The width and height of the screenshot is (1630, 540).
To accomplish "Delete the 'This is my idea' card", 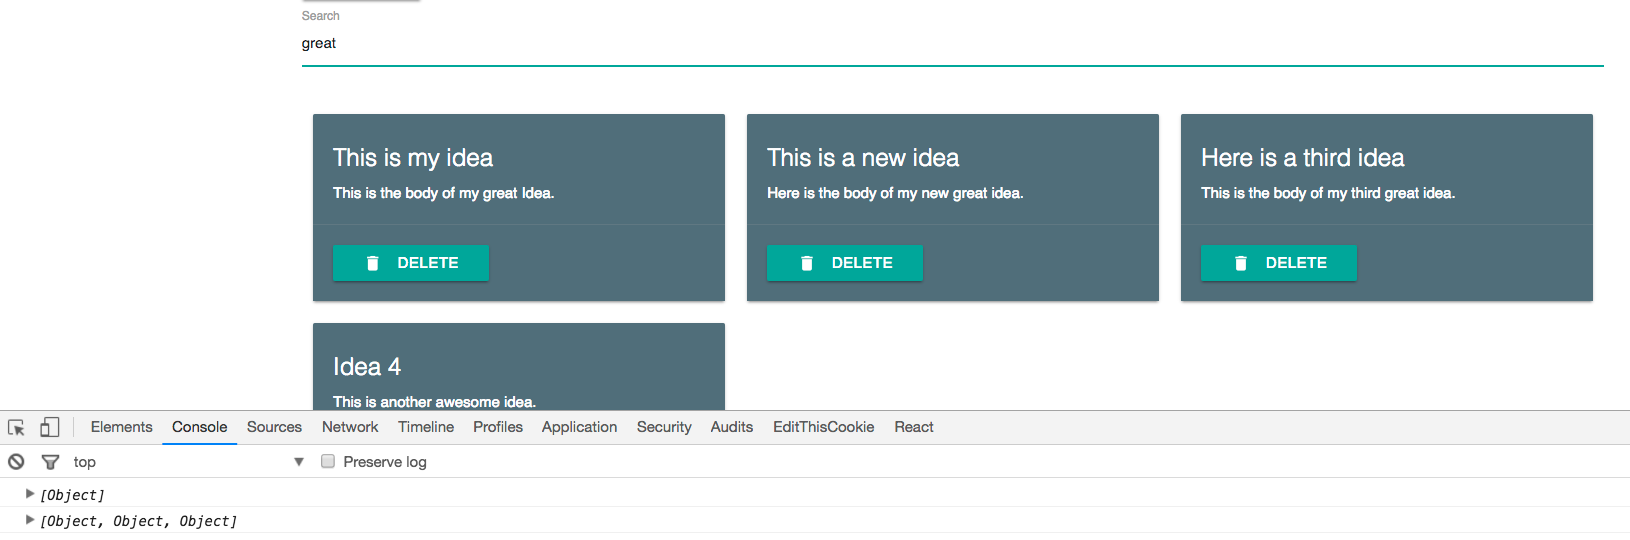I will pos(411,263).
